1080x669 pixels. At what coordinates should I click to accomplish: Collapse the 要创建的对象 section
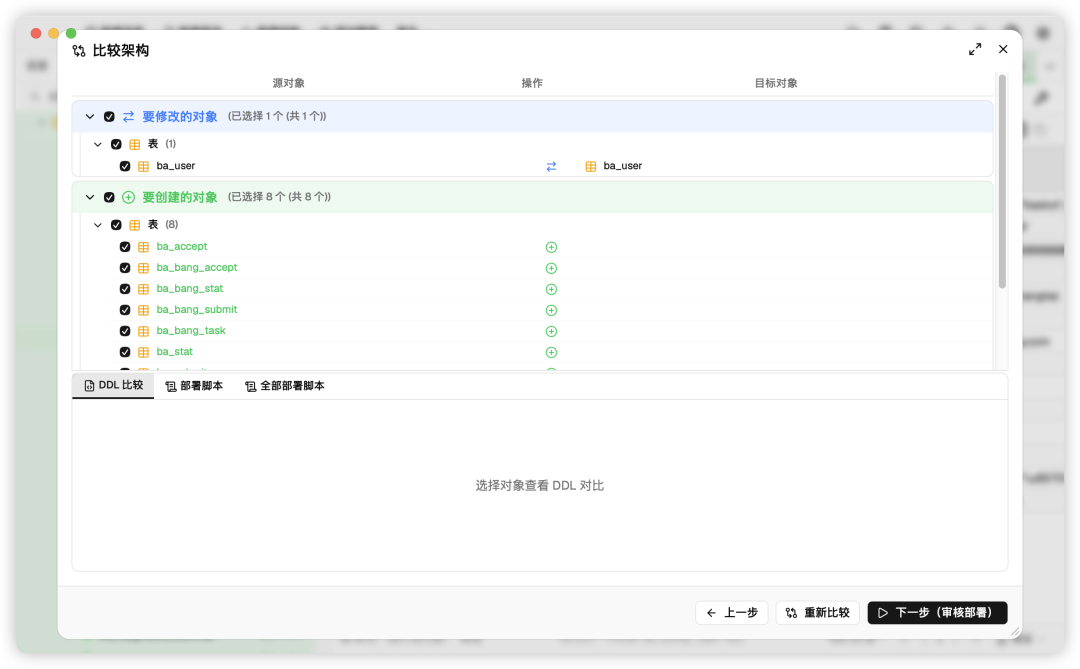(90, 197)
